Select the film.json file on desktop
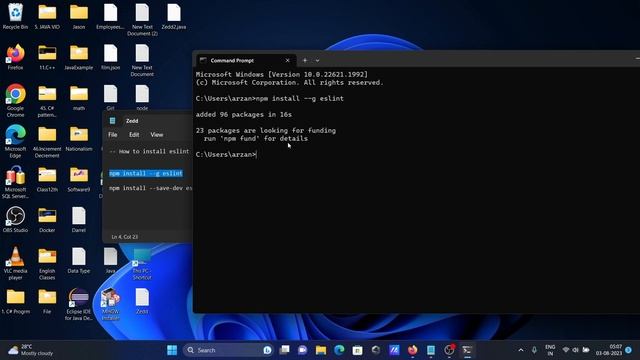The height and width of the screenshot is (360, 640). [110, 57]
